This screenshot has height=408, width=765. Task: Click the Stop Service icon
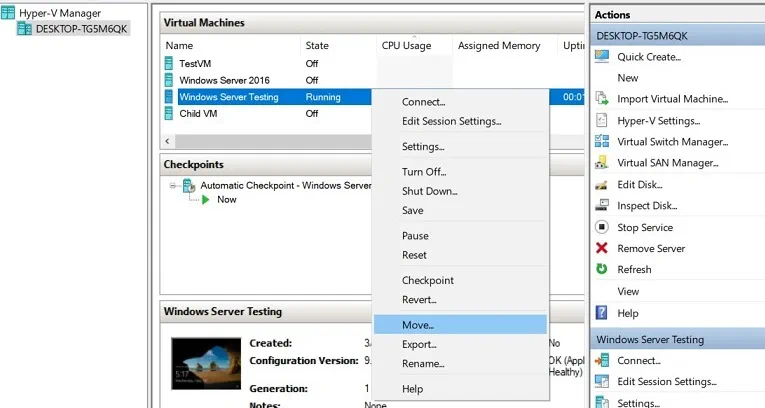point(602,227)
